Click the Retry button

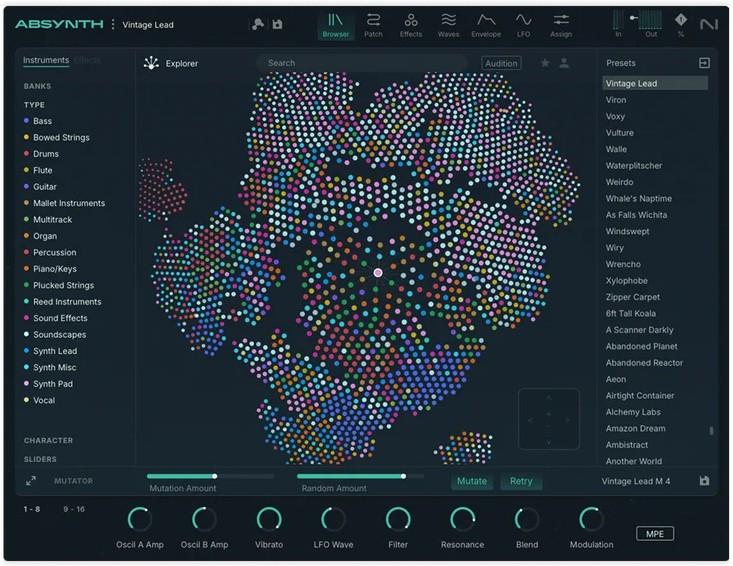point(521,481)
